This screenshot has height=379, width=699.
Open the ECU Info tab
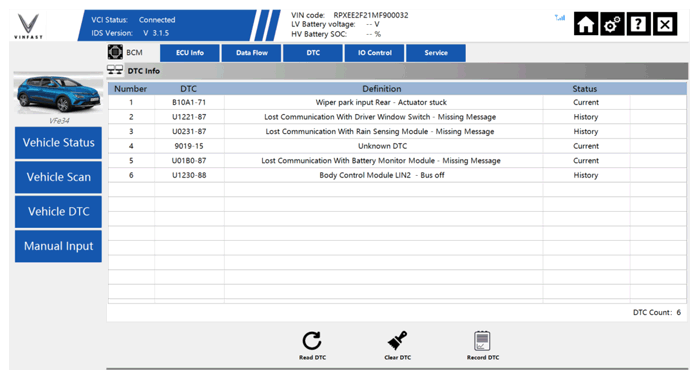pos(190,53)
